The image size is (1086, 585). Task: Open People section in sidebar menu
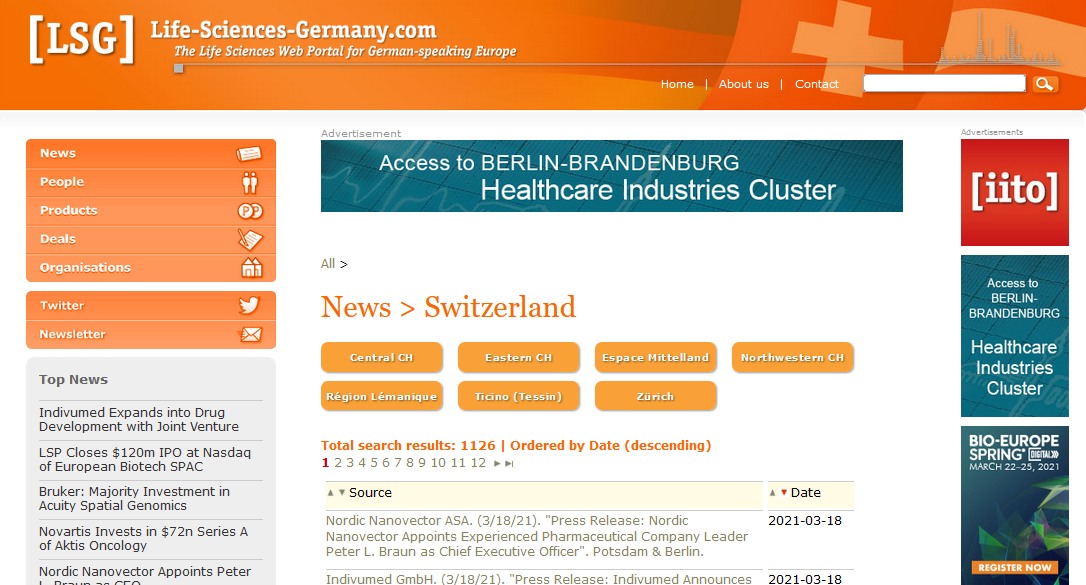[x=151, y=182]
